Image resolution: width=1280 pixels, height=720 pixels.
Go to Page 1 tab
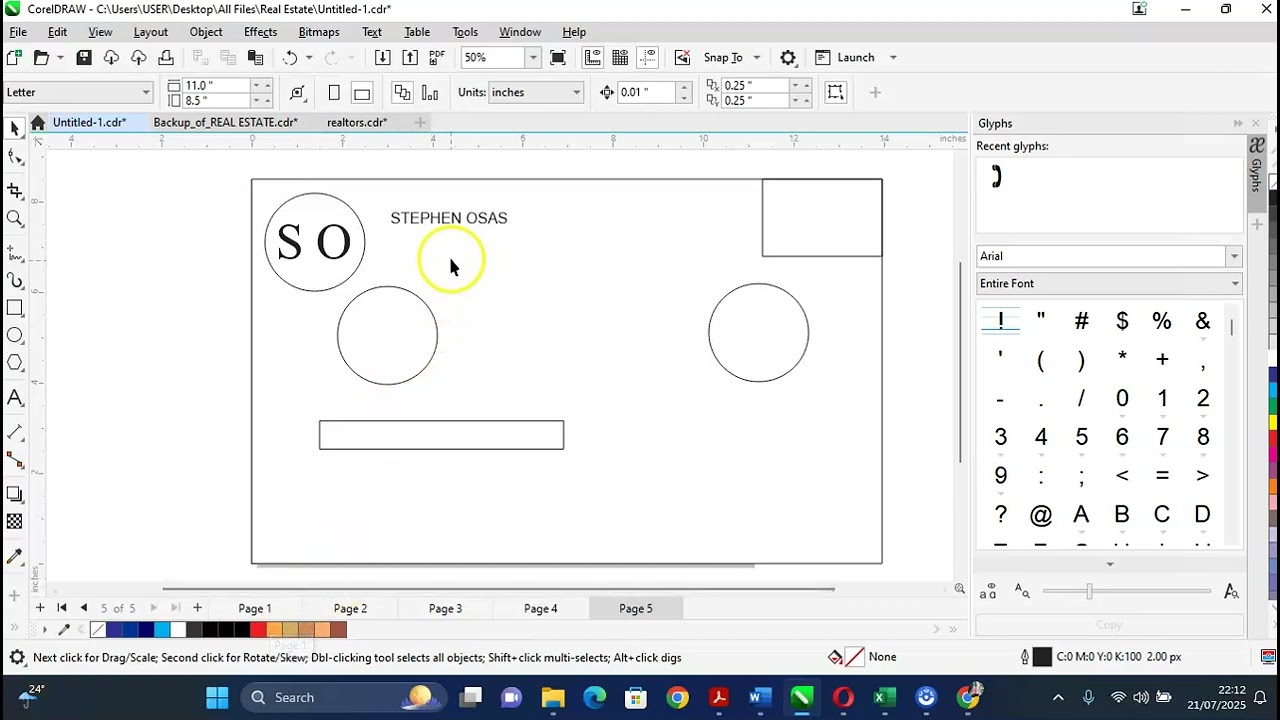254,608
